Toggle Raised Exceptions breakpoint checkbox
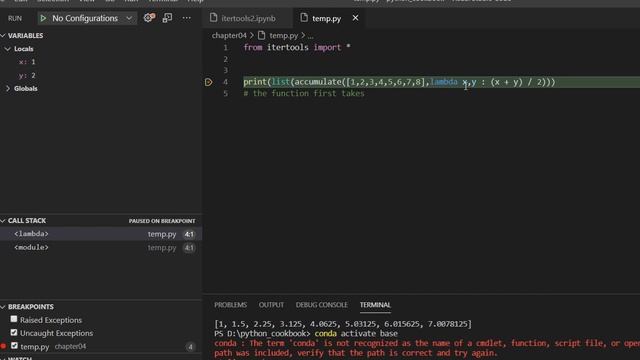This screenshot has height=360, width=640. [x=14, y=319]
